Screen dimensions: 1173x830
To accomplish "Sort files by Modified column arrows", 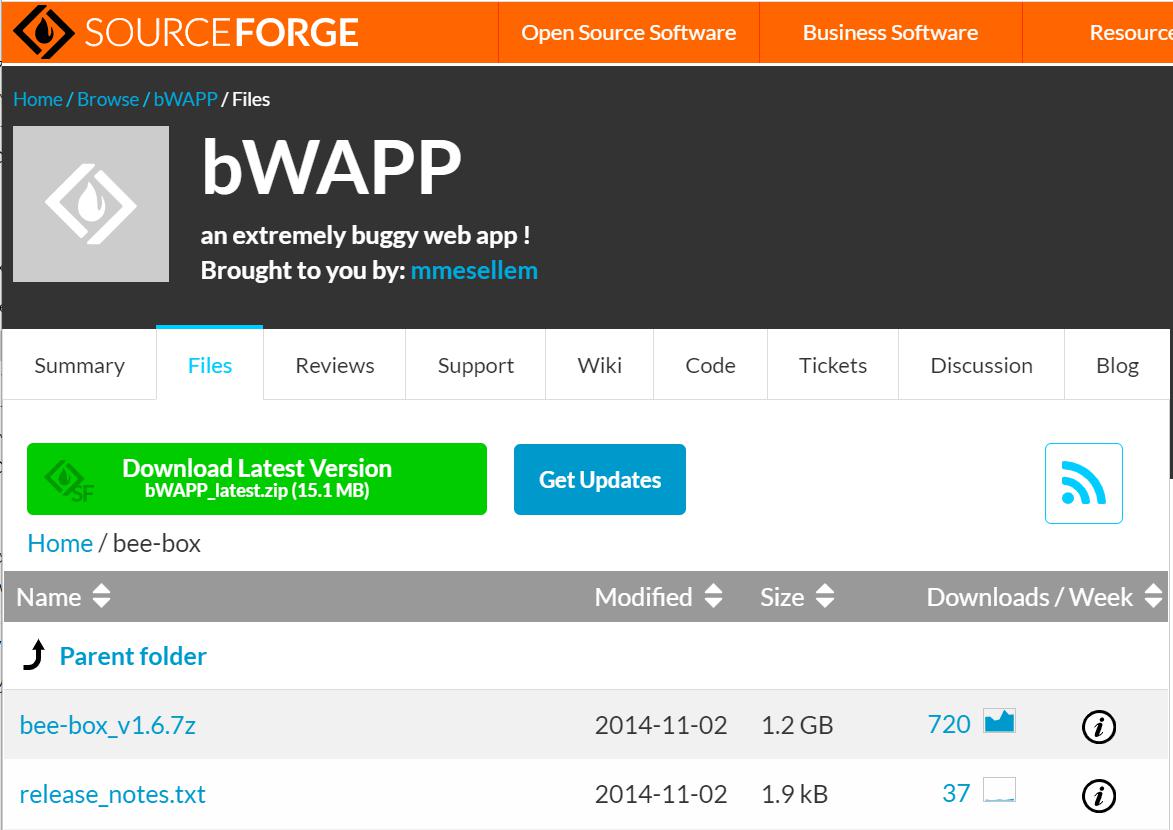I will coord(713,597).
